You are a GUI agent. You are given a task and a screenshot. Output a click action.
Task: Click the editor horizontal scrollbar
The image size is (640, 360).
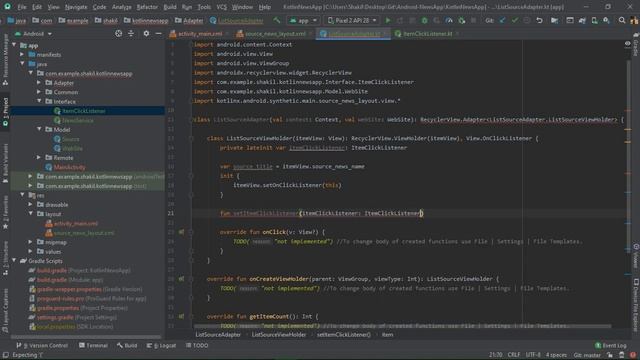(x=402, y=326)
